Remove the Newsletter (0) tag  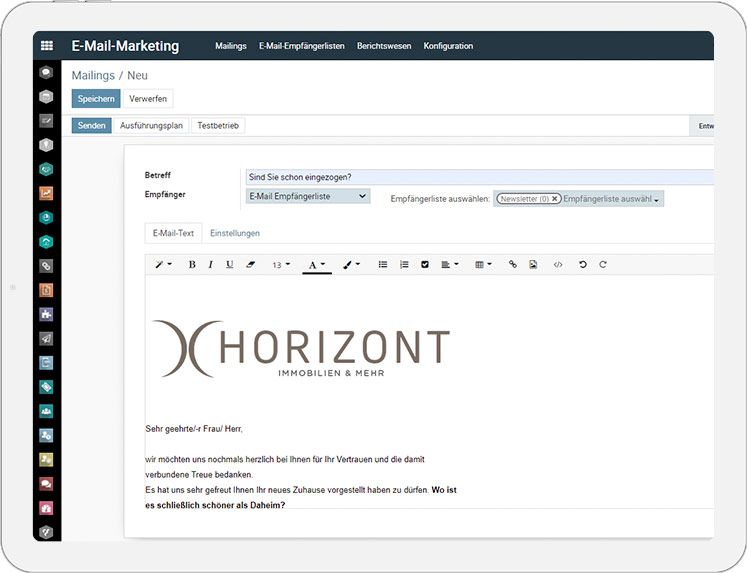[x=555, y=199]
